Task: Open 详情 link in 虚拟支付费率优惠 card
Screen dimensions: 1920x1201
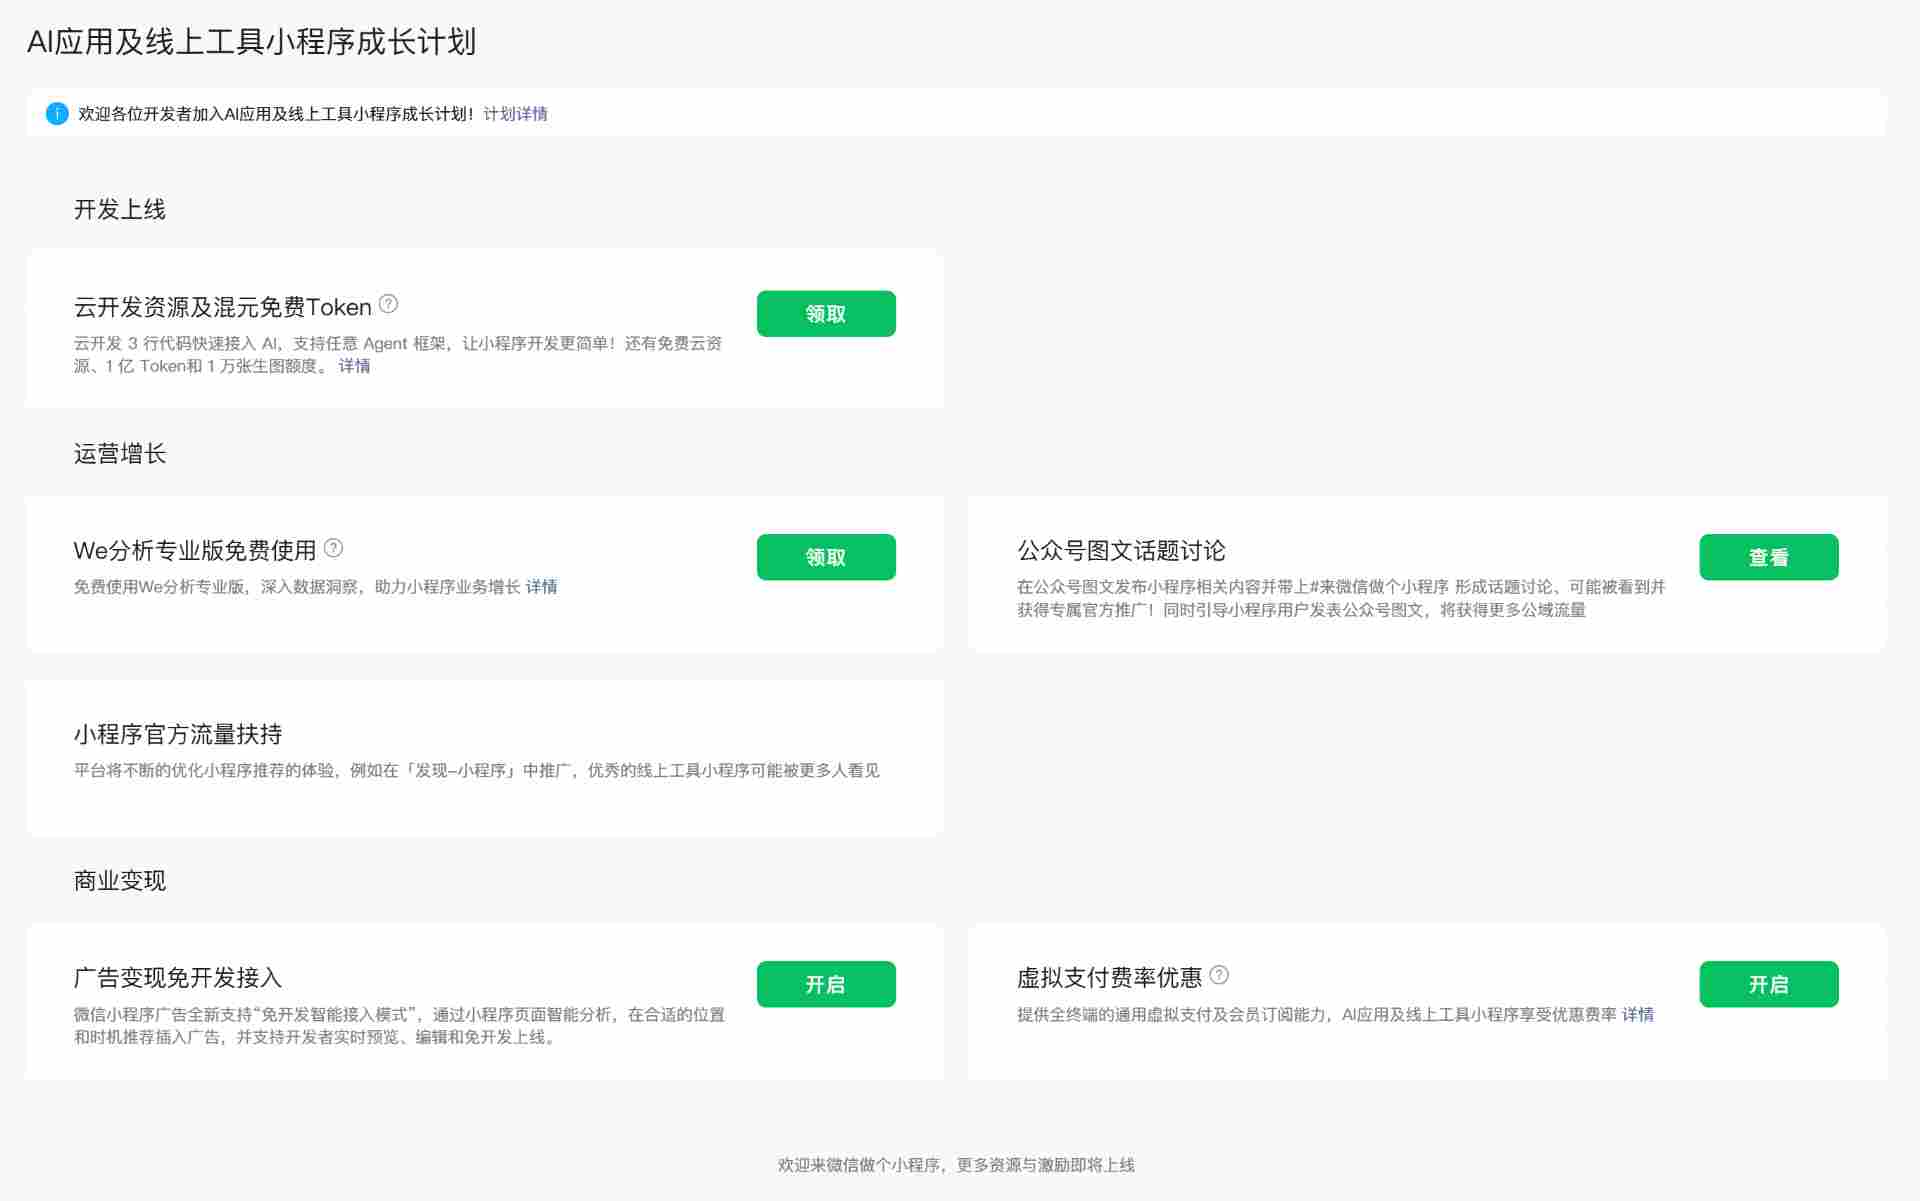Action: (1639, 1014)
